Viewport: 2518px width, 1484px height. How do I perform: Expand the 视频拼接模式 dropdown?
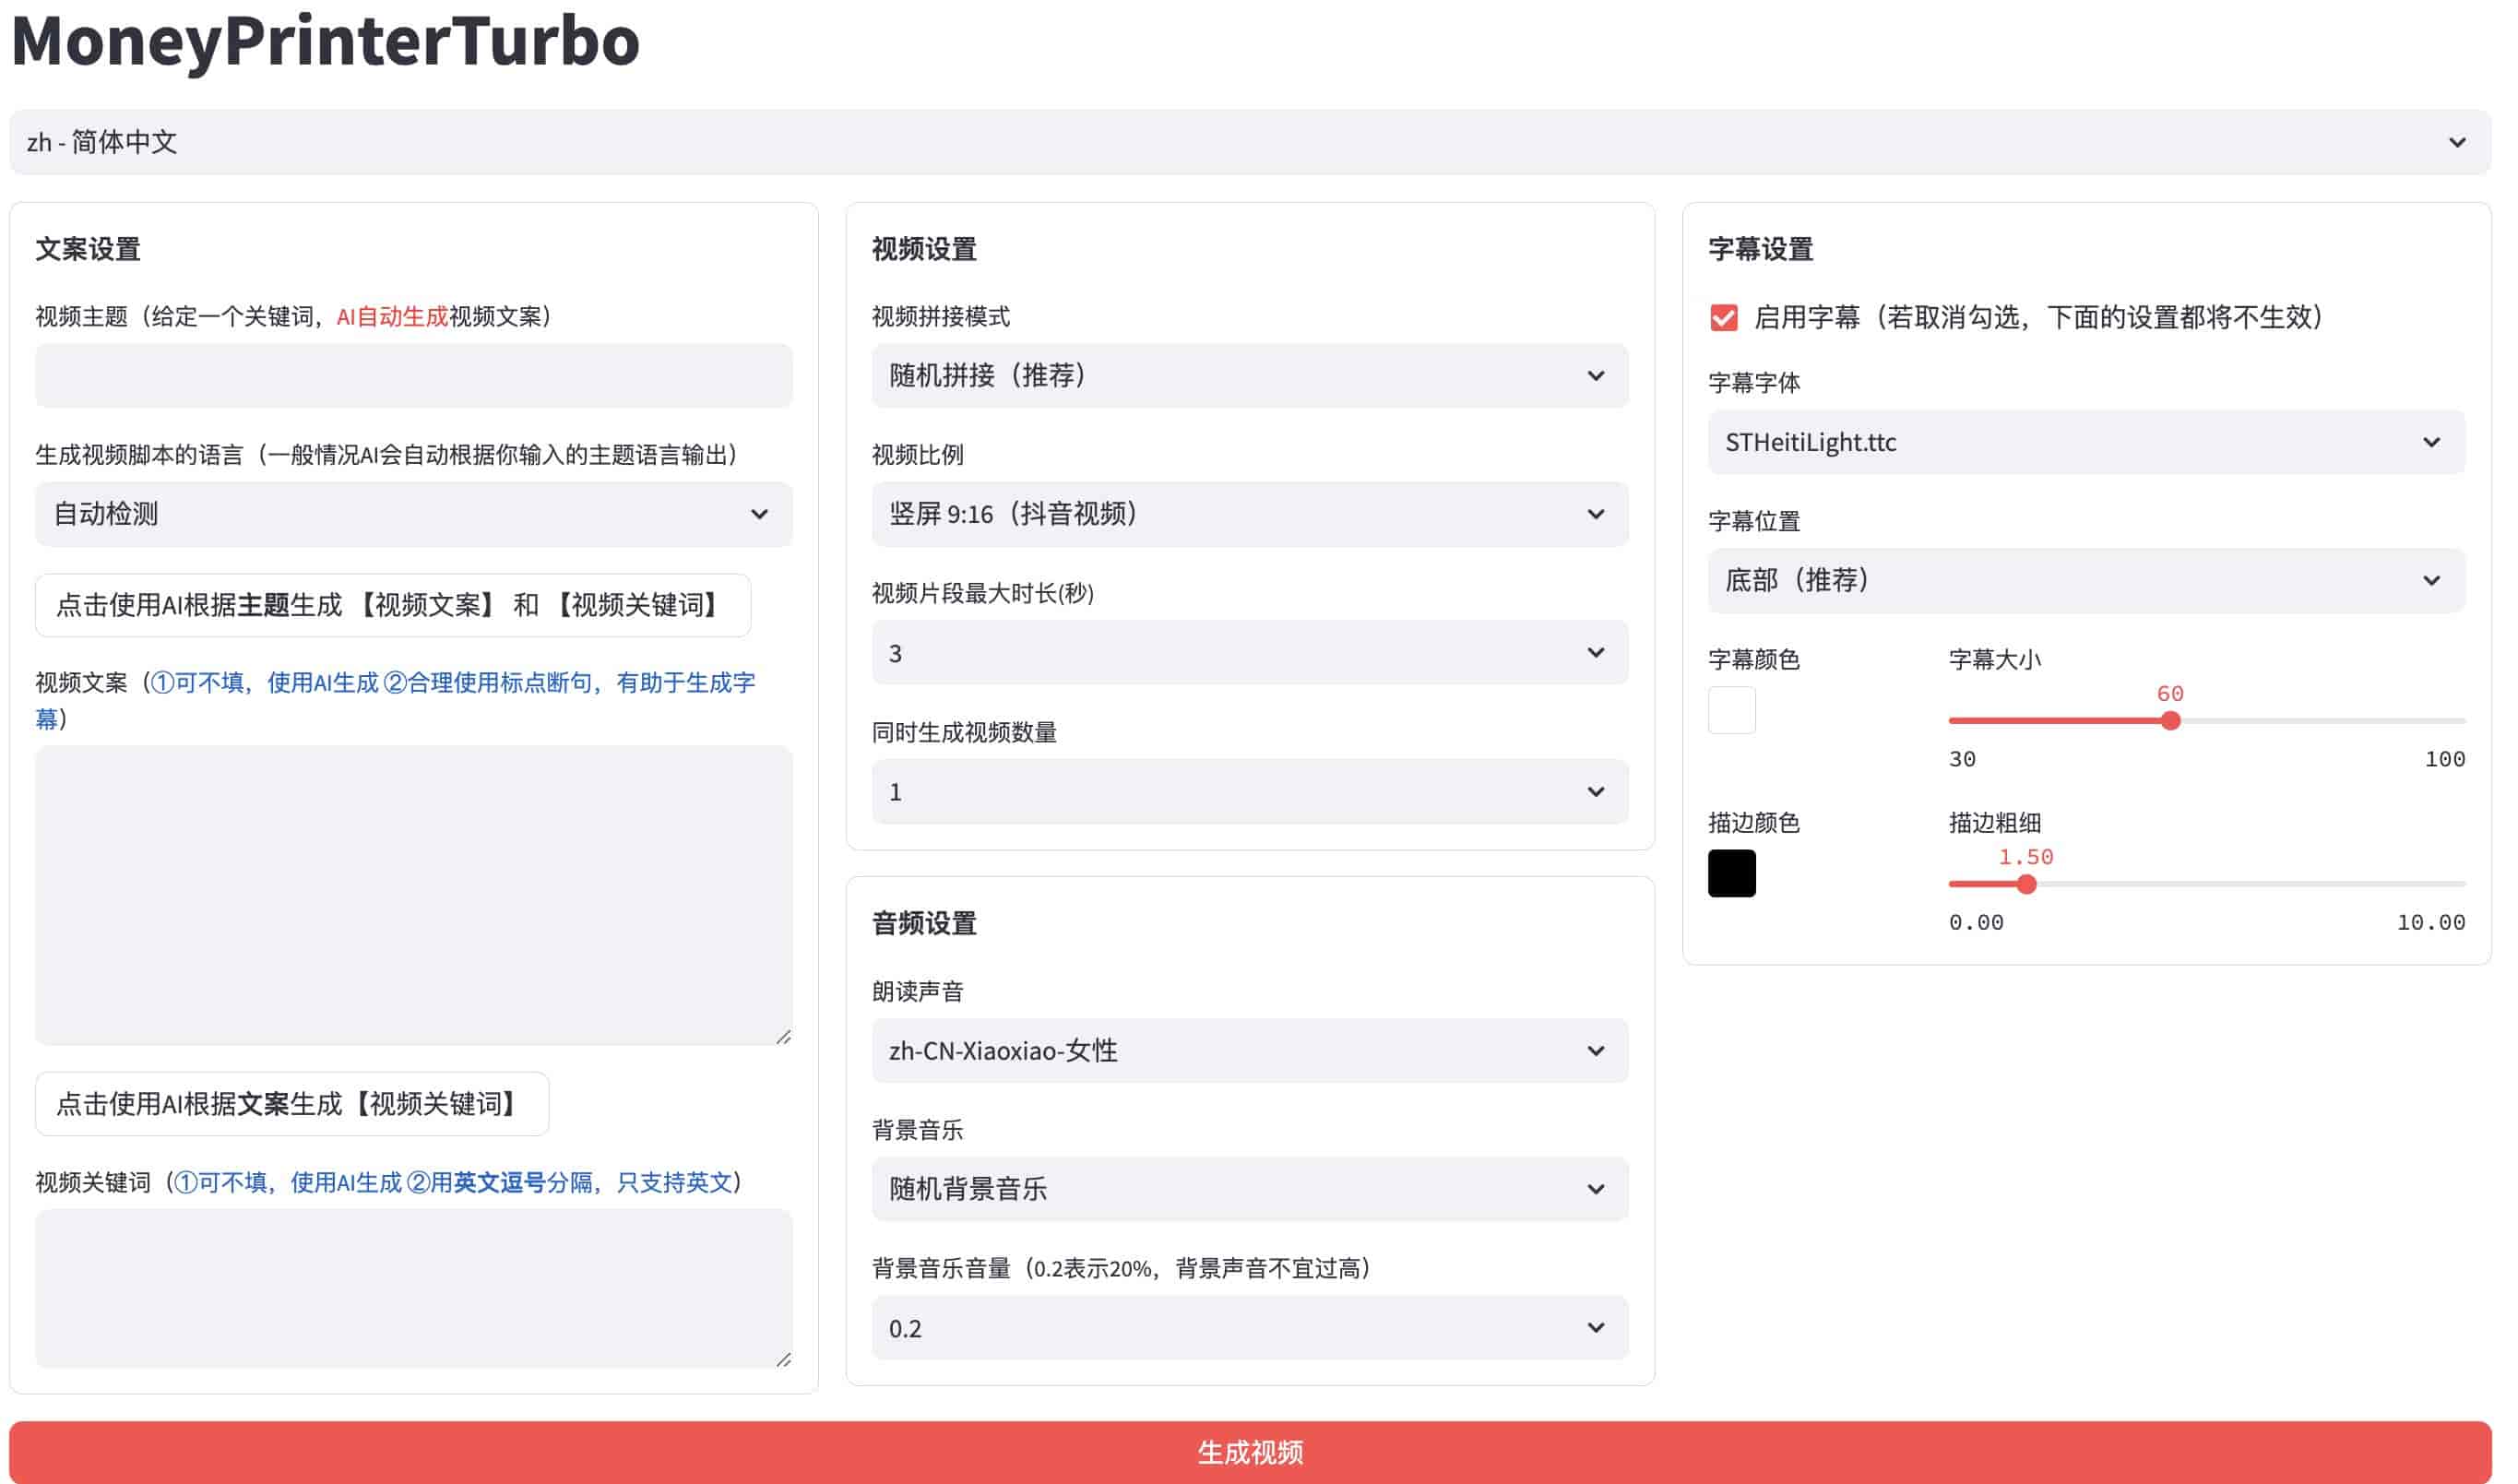pos(1250,376)
